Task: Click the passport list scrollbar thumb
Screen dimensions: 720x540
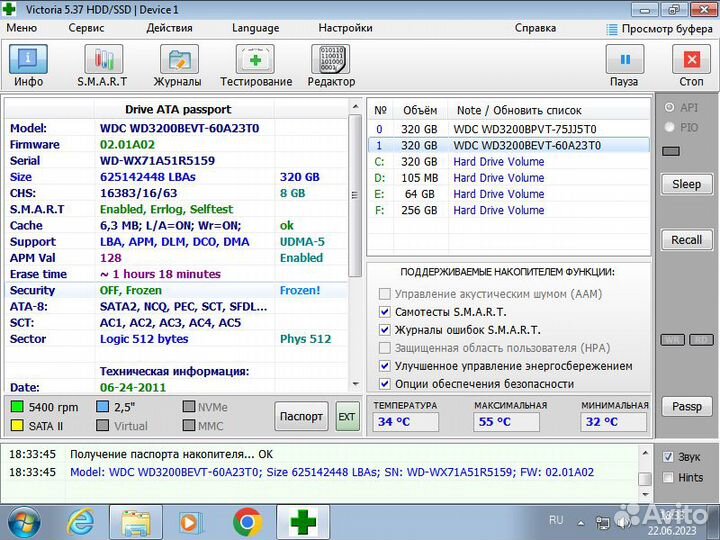Action: [x=354, y=195]
